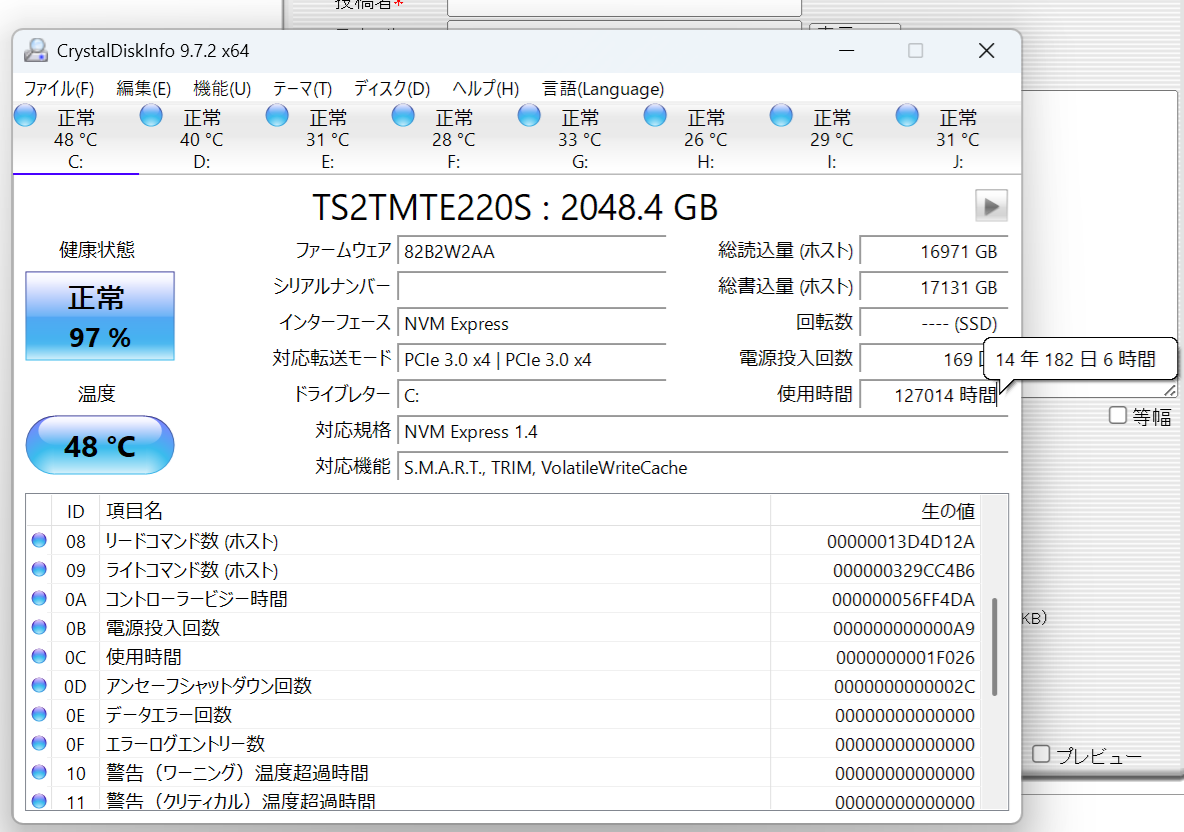Open the テーマ(T) menu

point(302,89)
